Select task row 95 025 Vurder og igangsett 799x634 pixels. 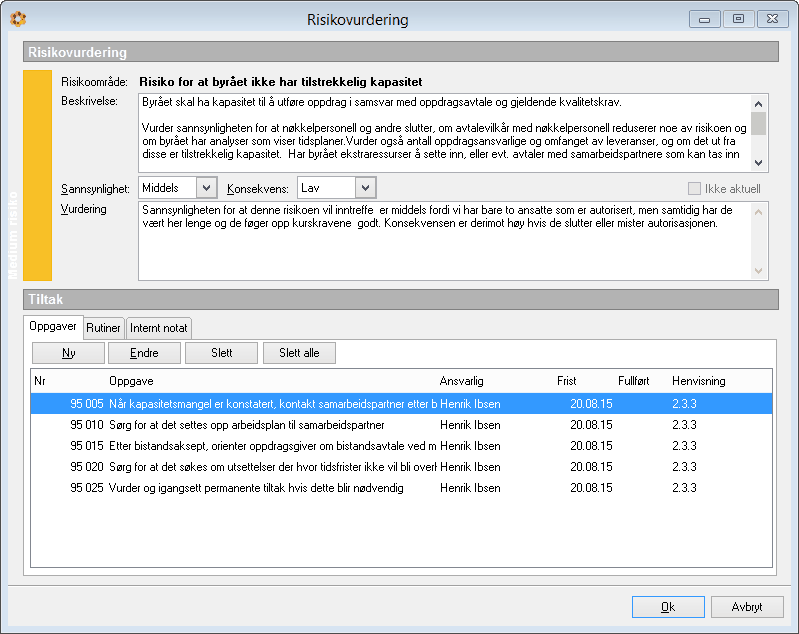[402, 488]
